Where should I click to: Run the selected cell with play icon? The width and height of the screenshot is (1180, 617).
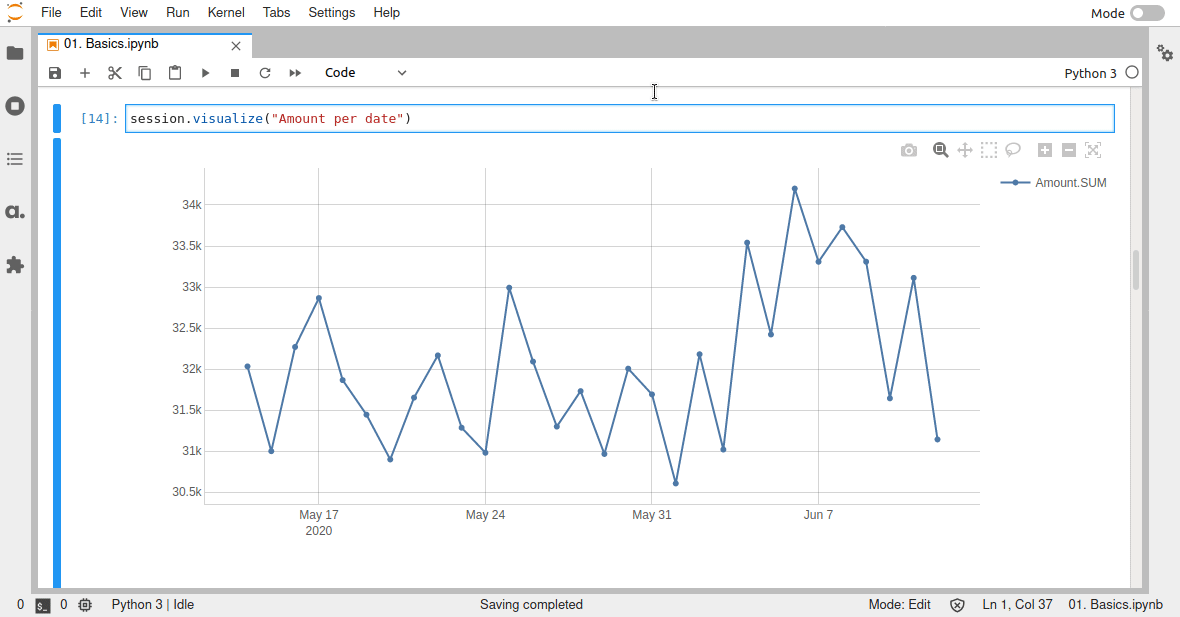pyautogui.click(x=205, y=73)
